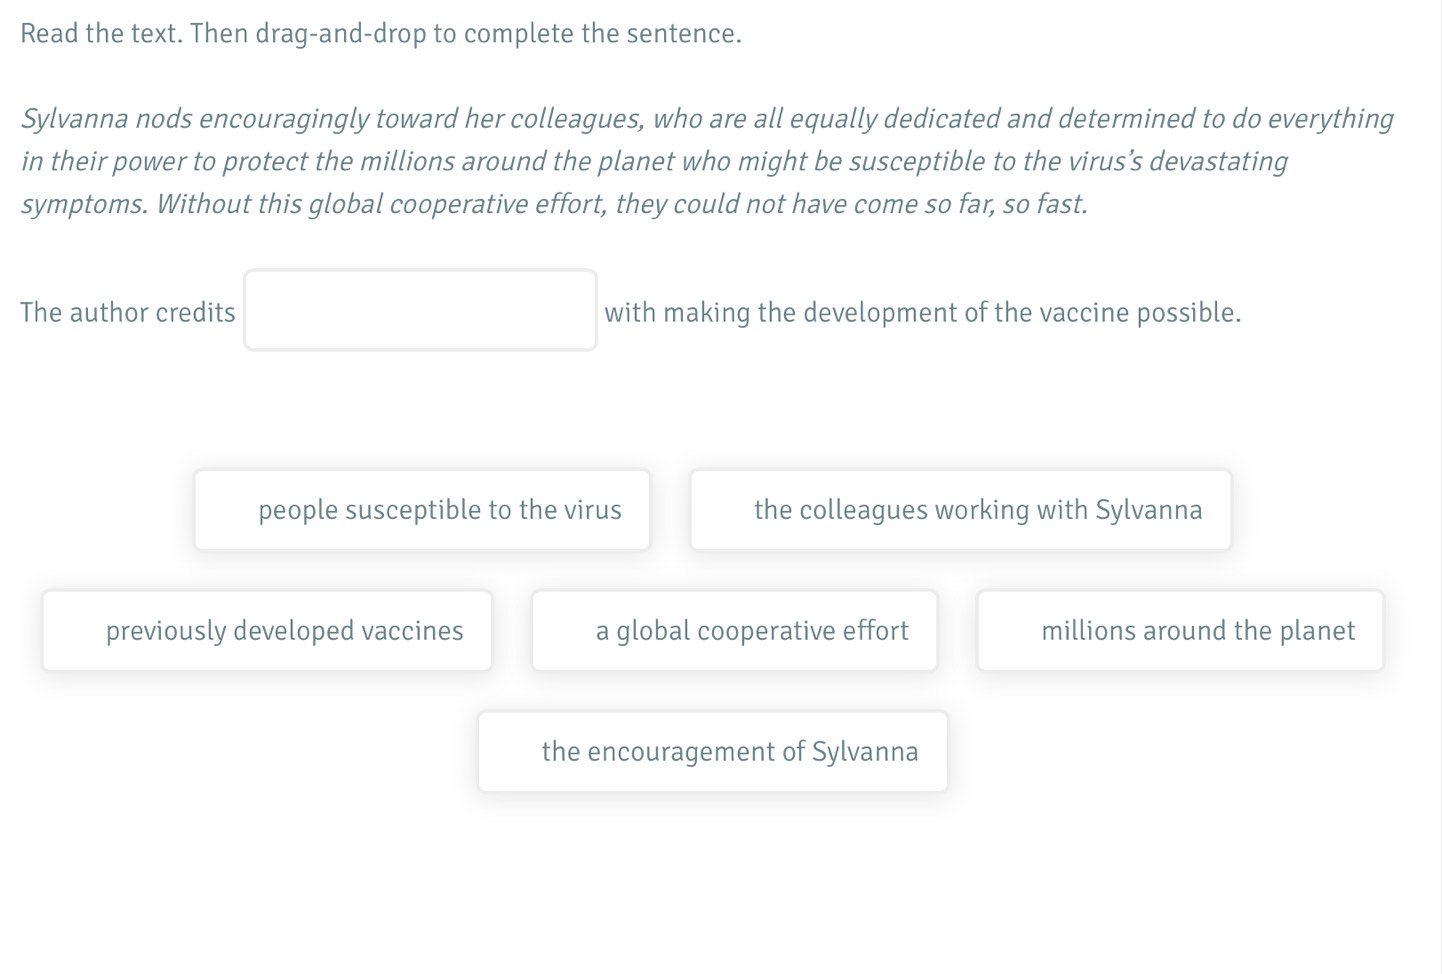
Task: Click the empty answer drop box
Action: [420, 310]
